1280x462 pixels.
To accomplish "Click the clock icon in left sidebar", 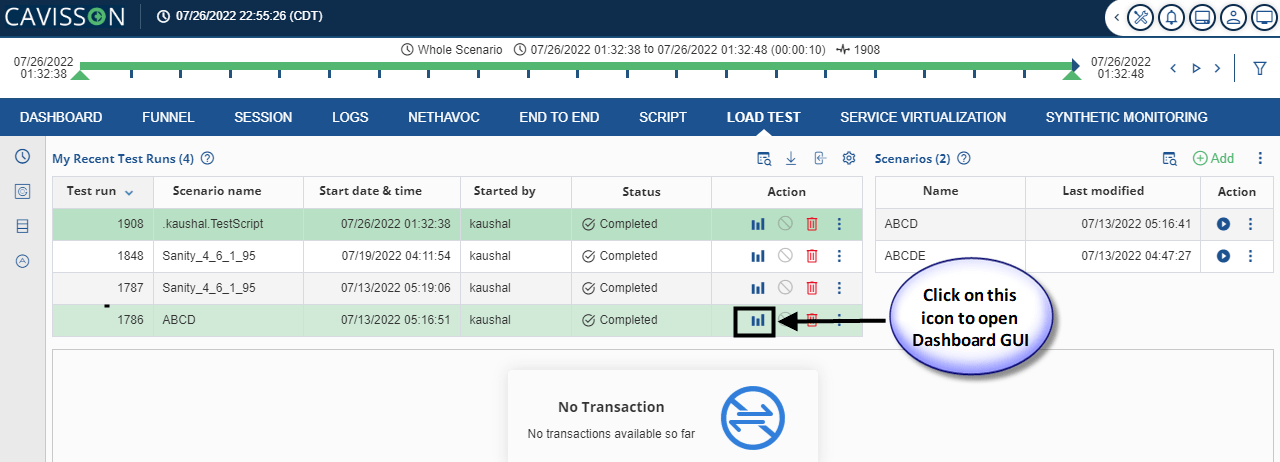I will [22, 156].
